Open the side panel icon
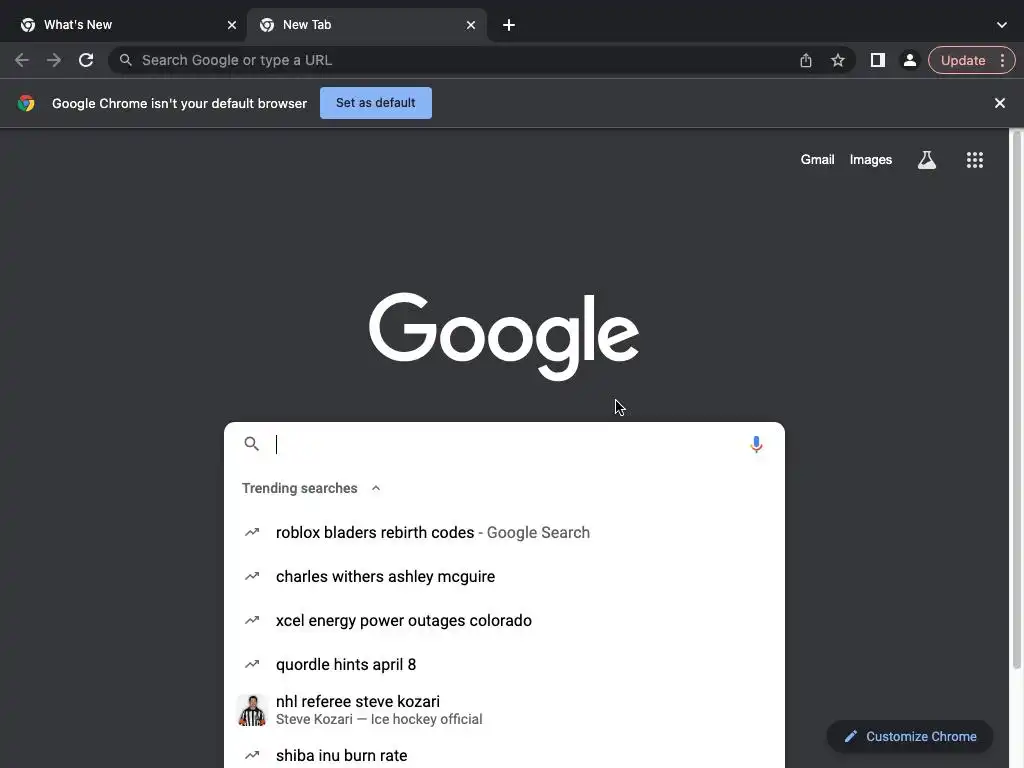Viewport: 1024px width, 768px height. click(x=878, y=60)
